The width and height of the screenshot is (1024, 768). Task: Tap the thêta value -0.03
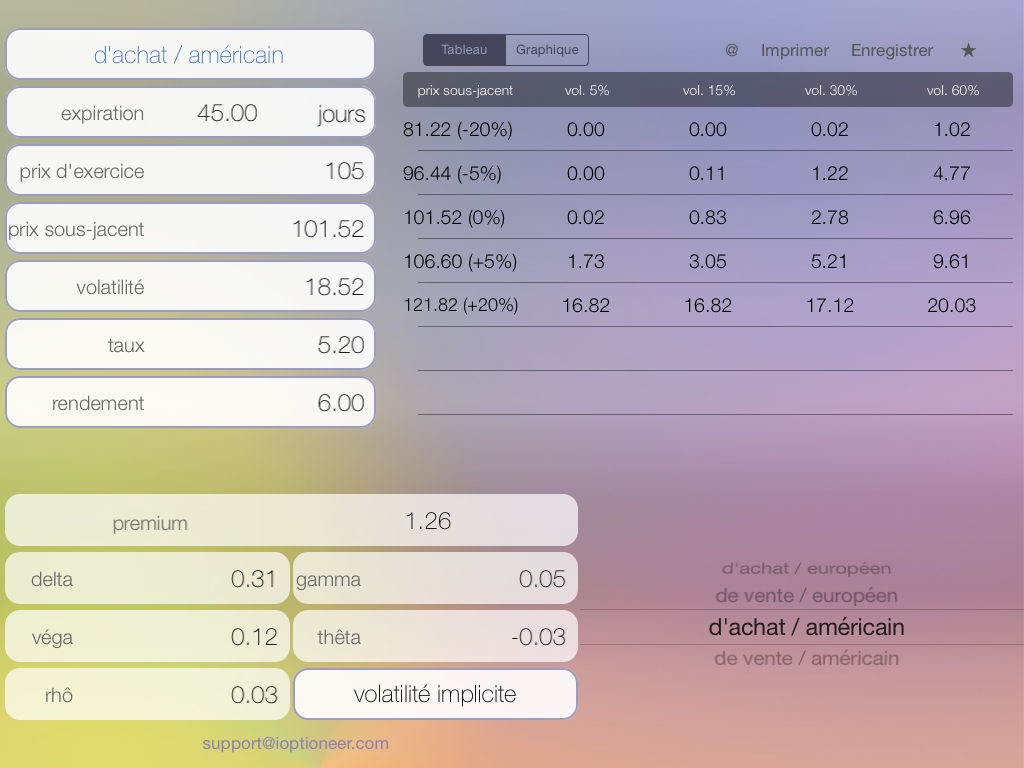538,637
